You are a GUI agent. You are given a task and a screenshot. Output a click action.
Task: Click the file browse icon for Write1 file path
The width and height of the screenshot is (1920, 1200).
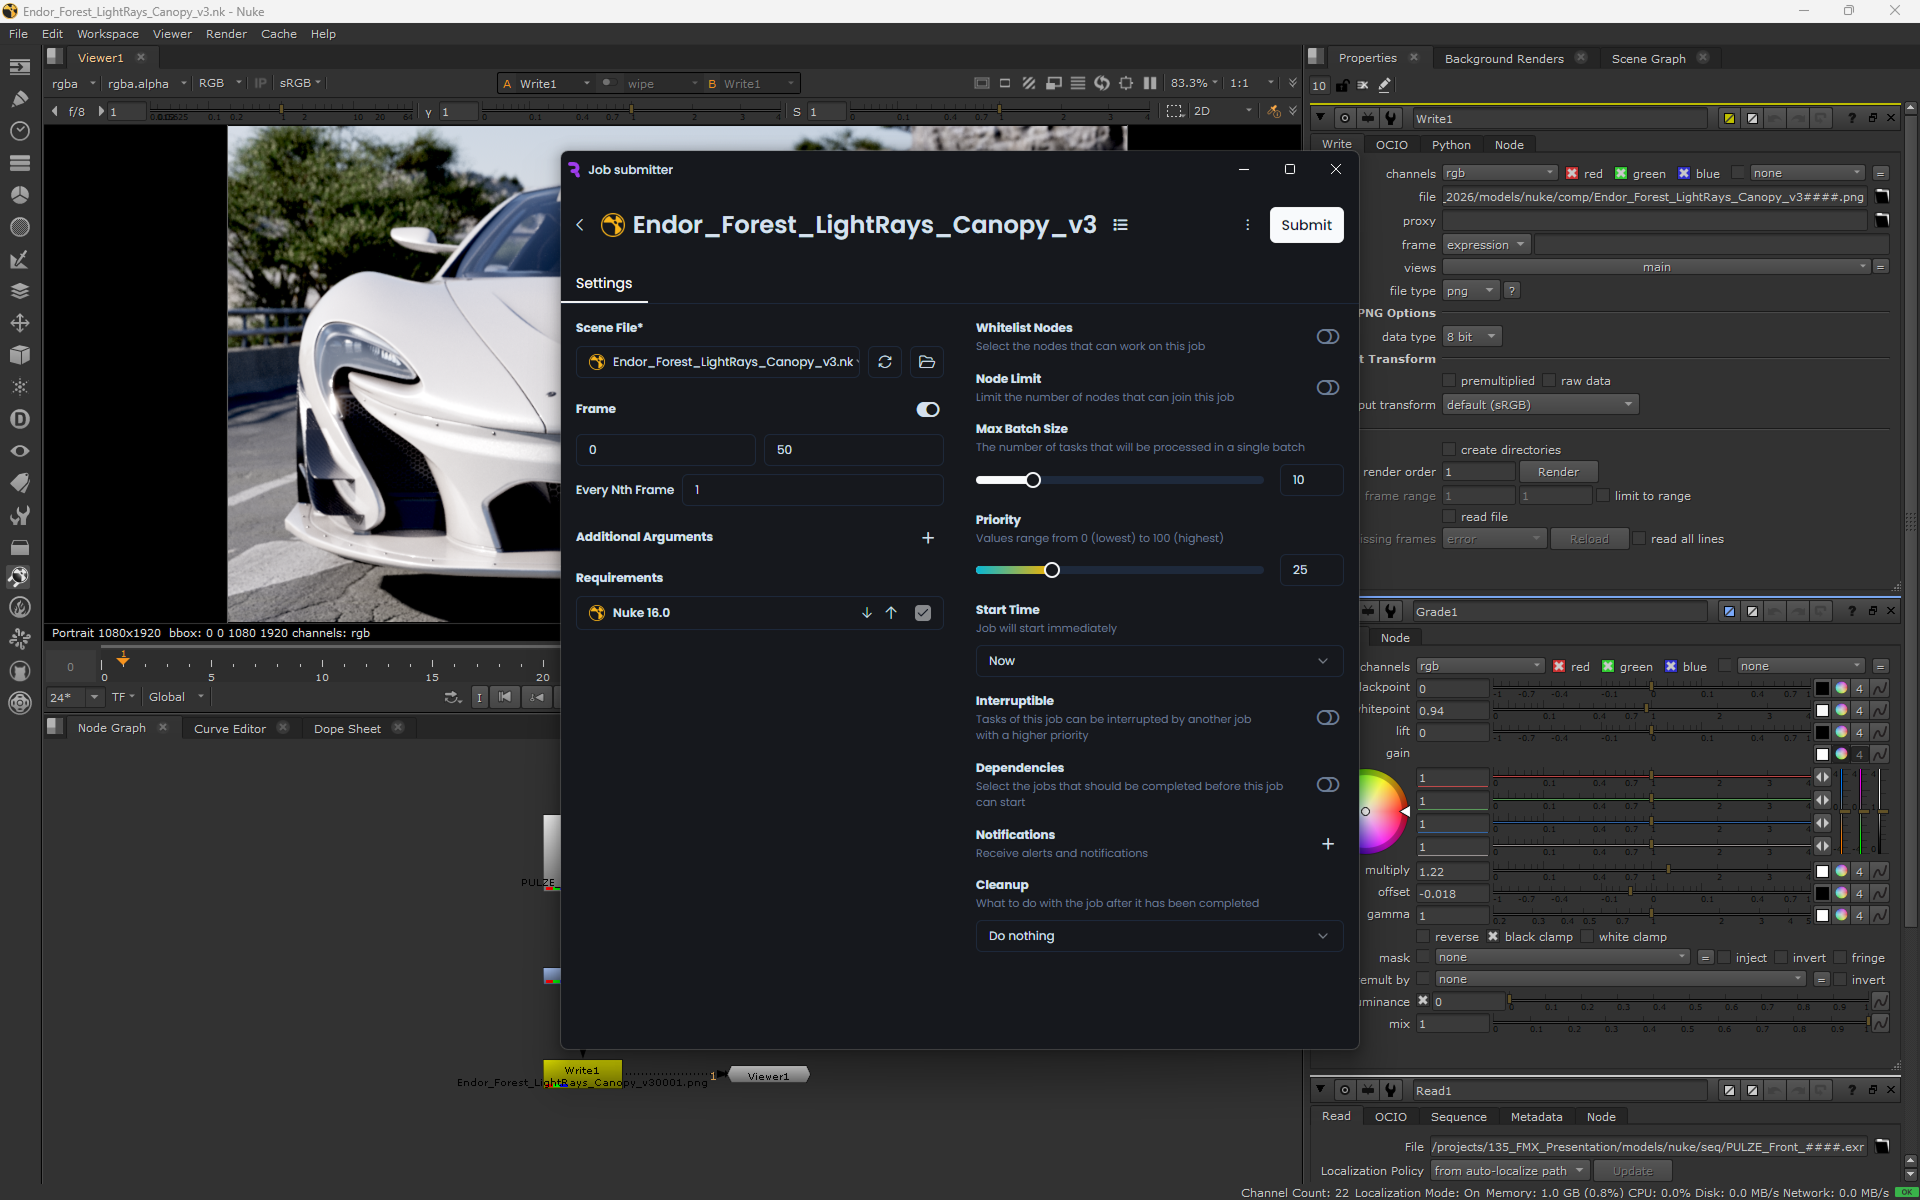(x=1881, y=197)
